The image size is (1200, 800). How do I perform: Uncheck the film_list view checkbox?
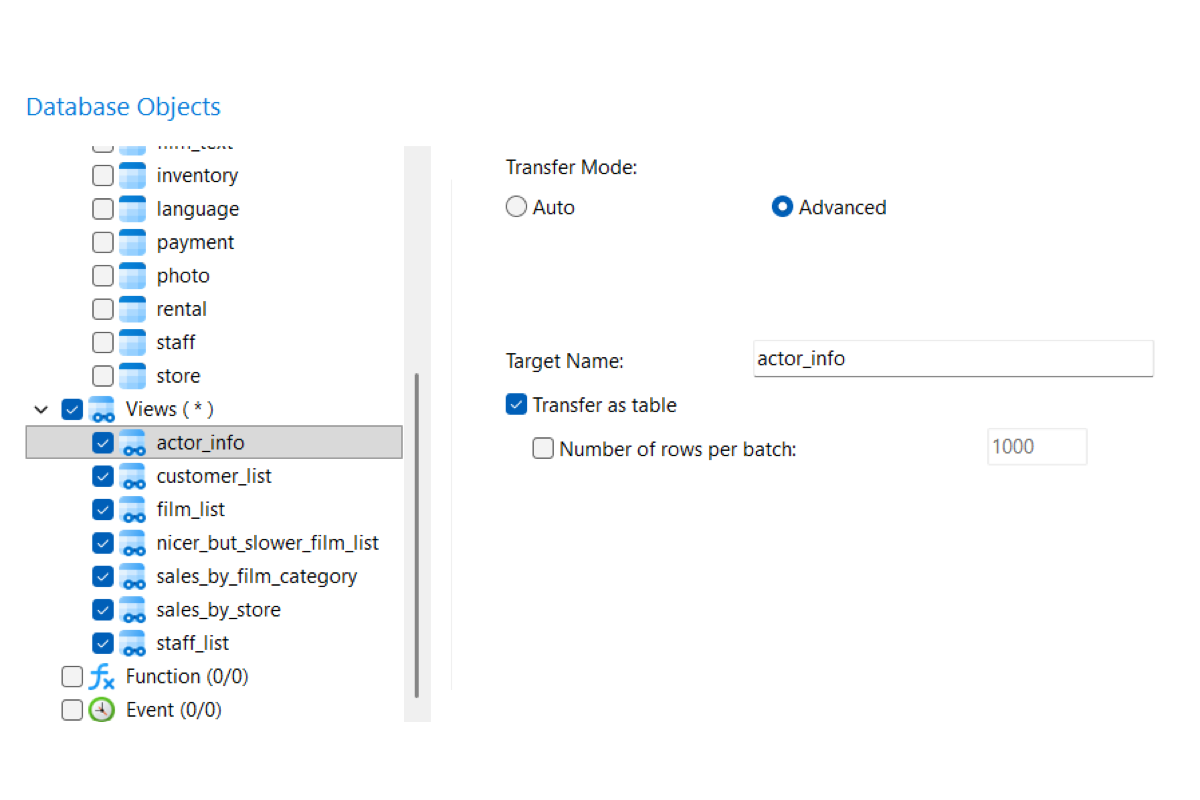(102, 509)
